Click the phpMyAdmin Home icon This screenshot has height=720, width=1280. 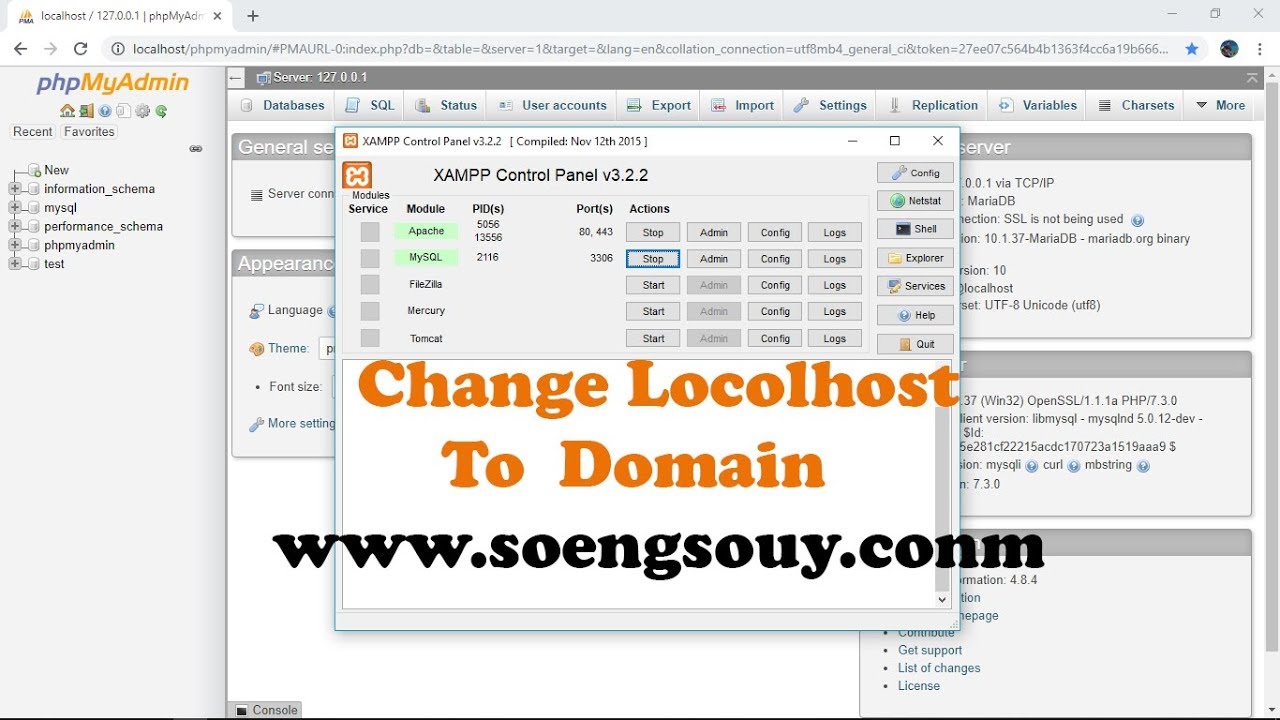(67, 111)
